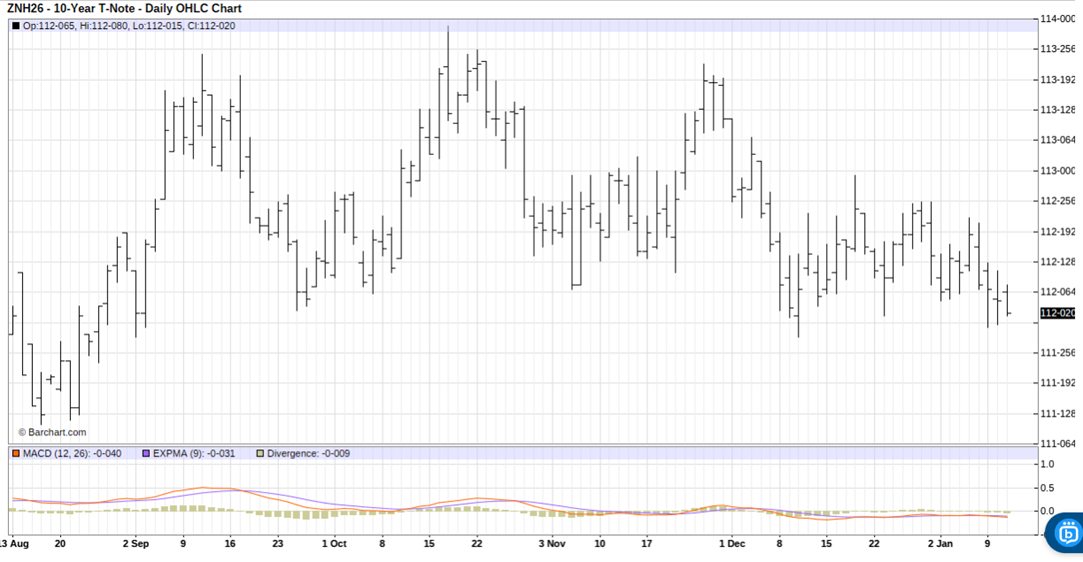1083x562 pixels.
Task: Click the 1 Dec date axis label
Action: click(x=732, y=544)
